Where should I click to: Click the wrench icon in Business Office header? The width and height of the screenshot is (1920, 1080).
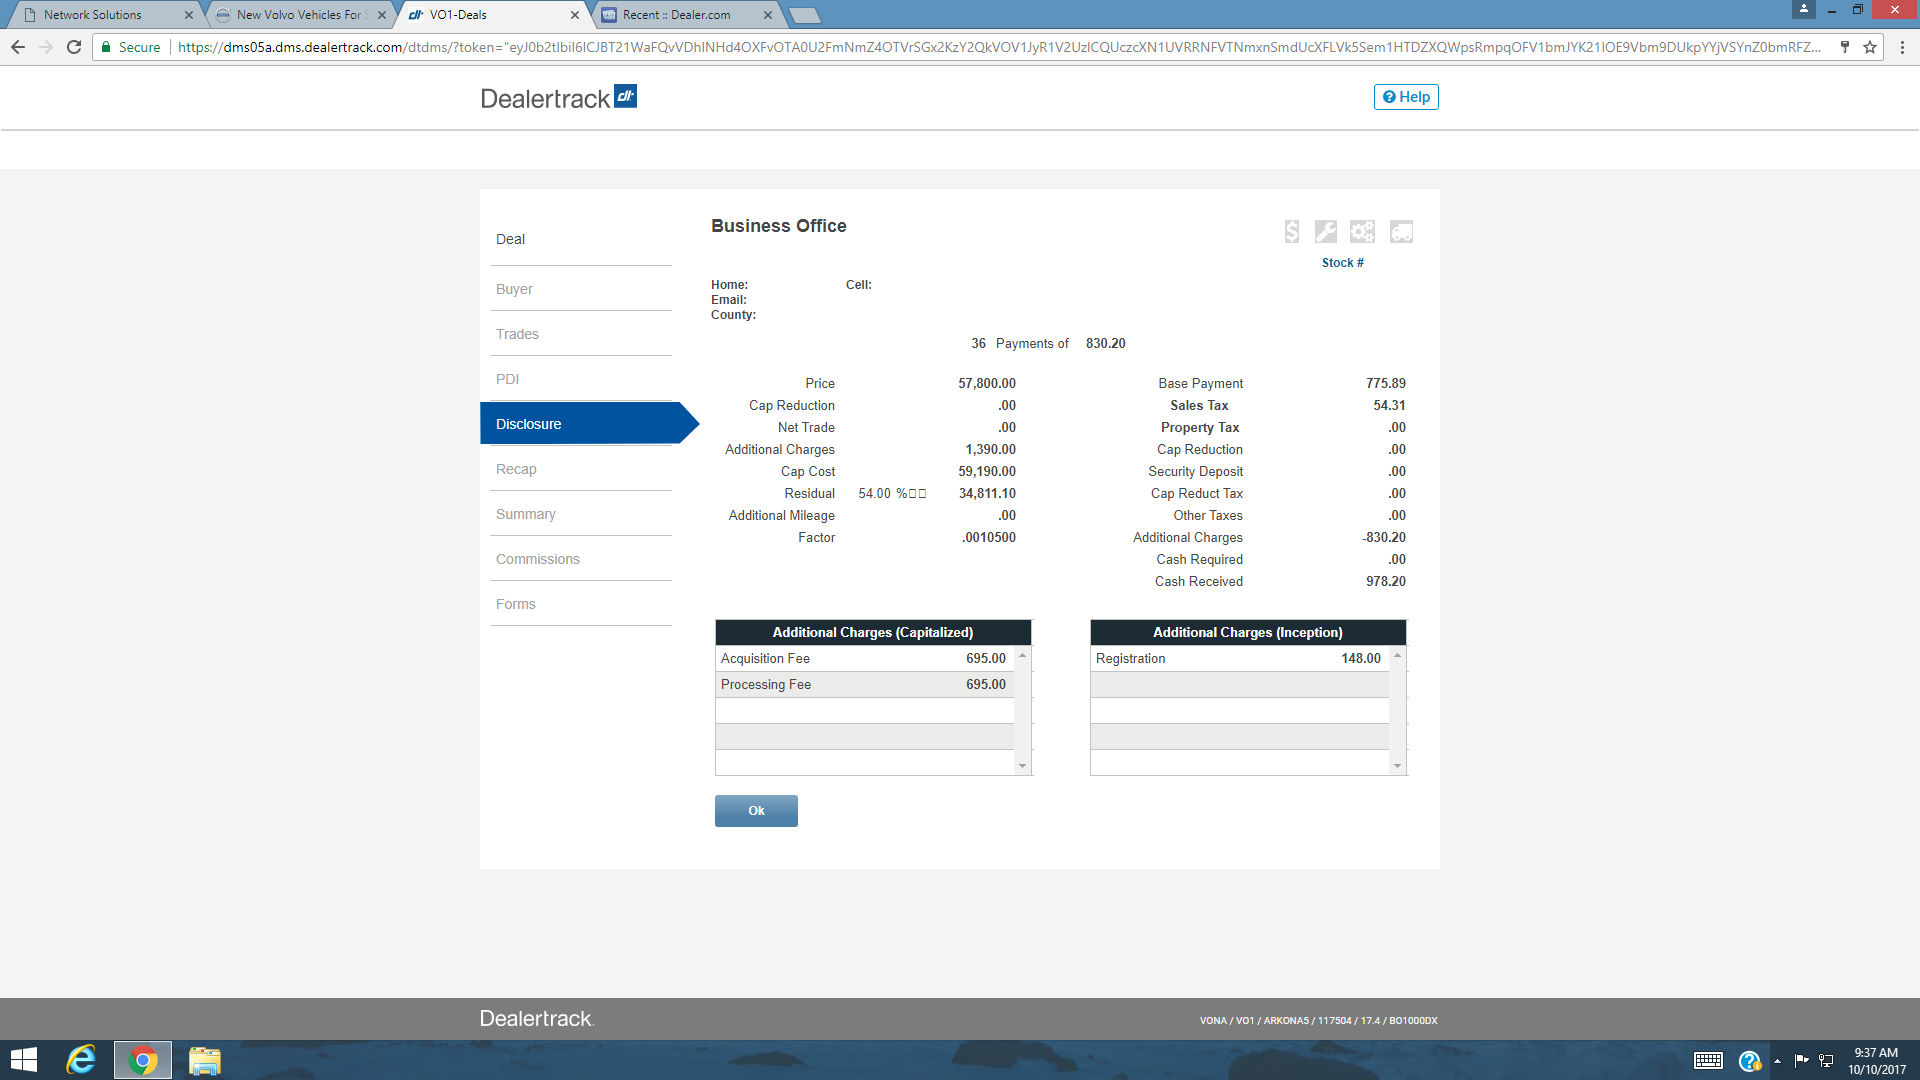click(1326, 232)
